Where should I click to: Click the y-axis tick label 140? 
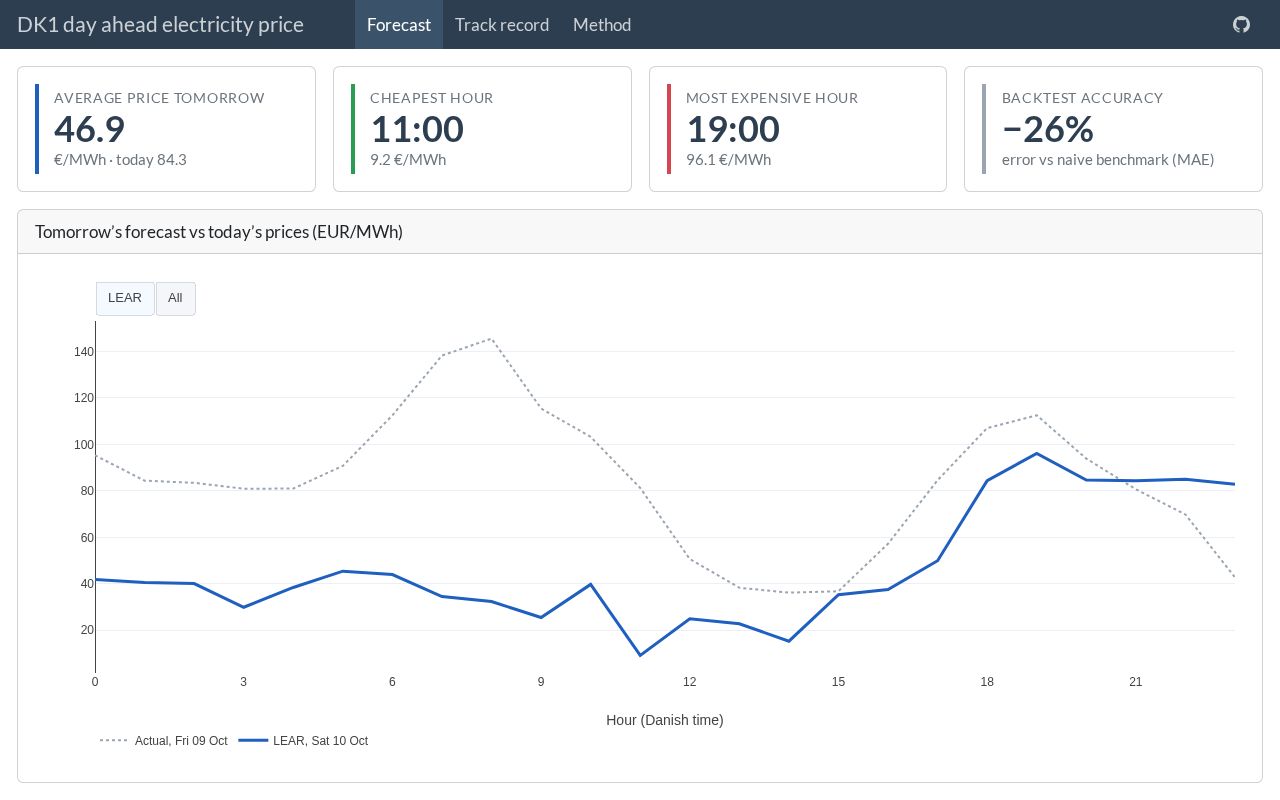coord(83,352)
